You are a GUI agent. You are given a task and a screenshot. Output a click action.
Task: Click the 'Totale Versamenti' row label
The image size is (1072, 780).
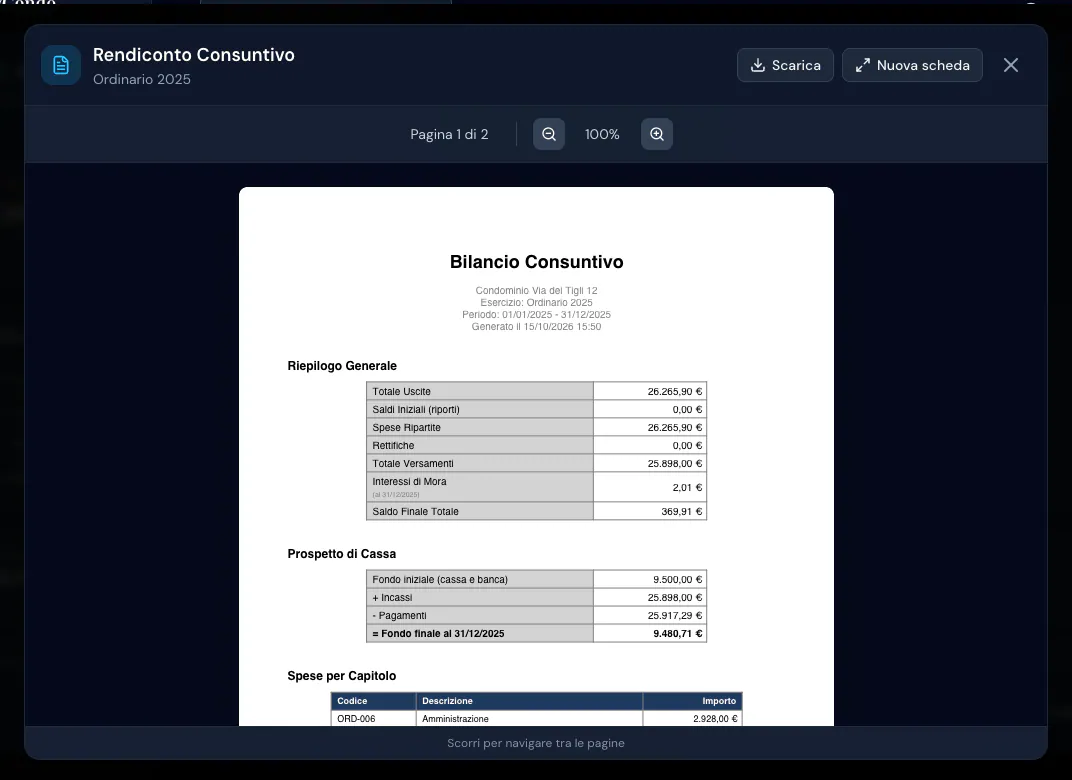(x=413, y=463)
